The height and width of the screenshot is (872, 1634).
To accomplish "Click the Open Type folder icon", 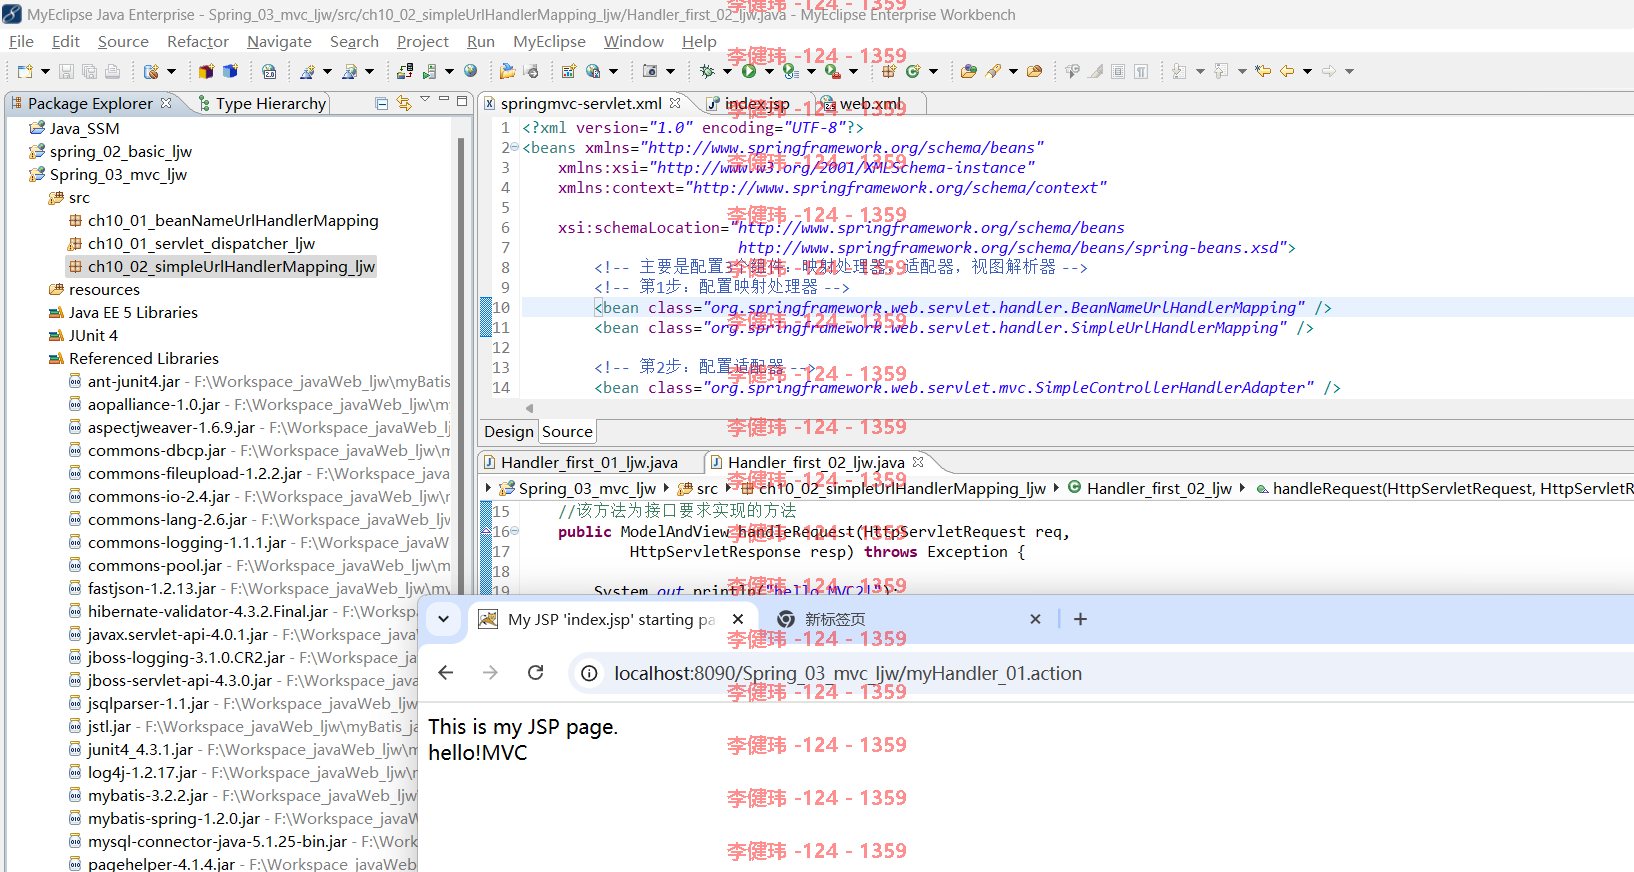I will pyautogui.click(x=968, y=71).
